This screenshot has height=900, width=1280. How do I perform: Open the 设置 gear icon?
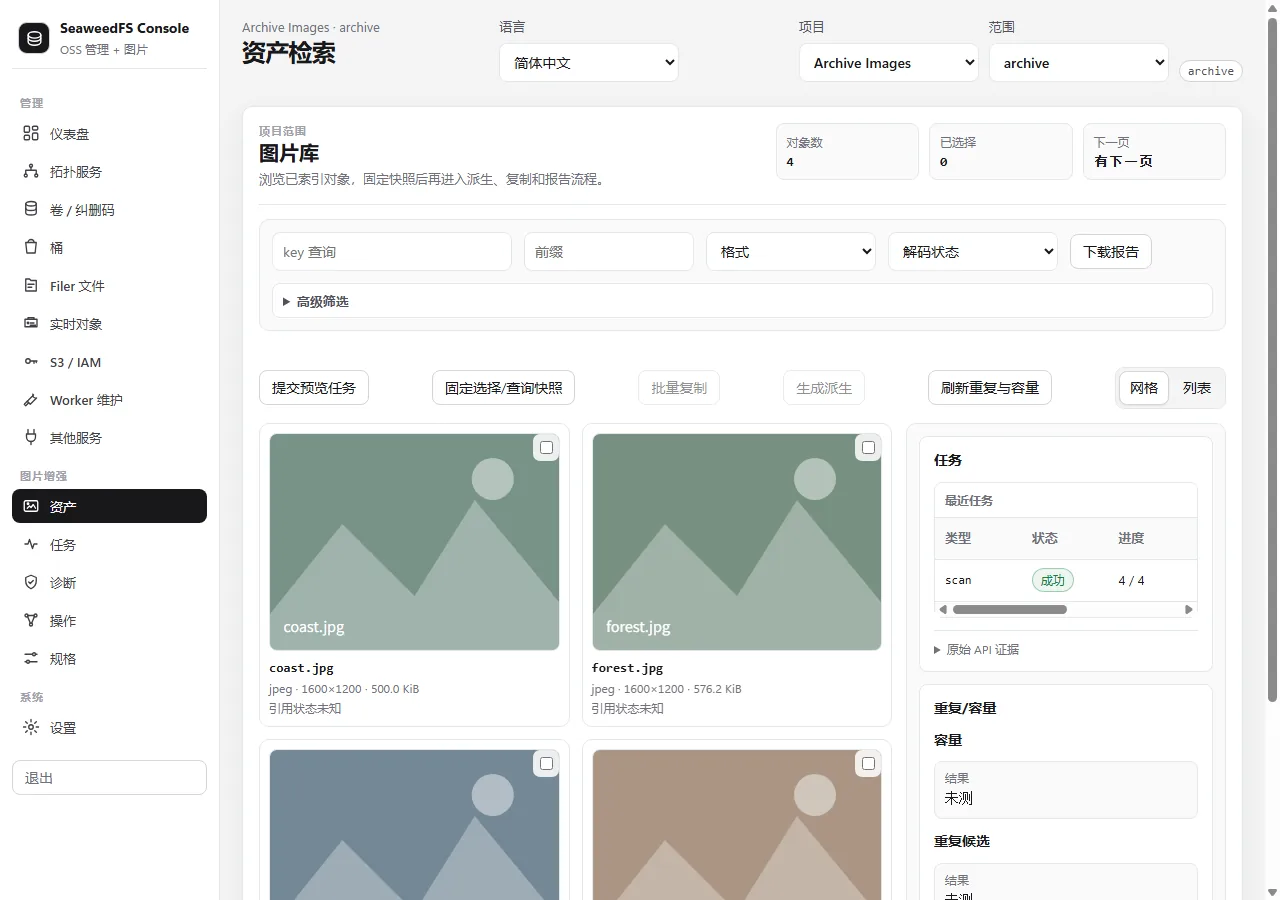click(x=31, y=728)
